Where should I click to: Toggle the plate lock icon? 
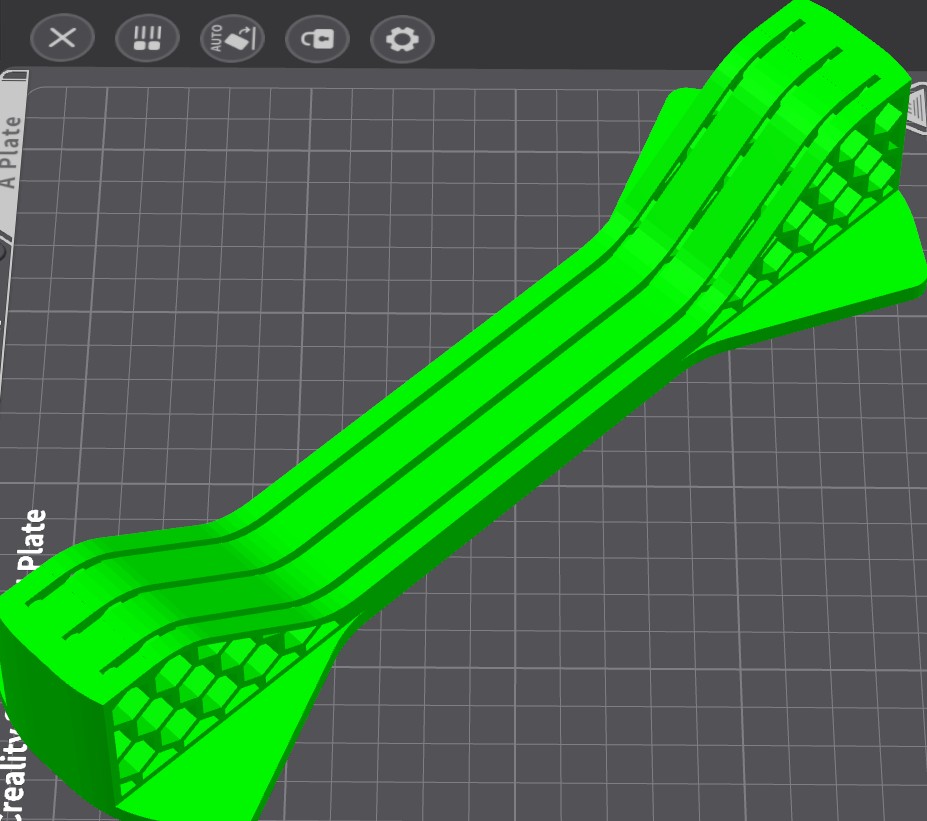[x=317, y=38]
